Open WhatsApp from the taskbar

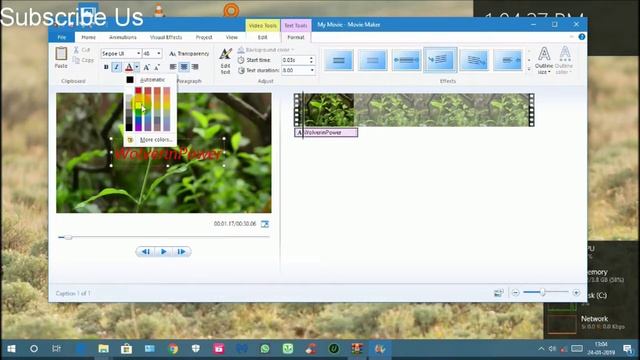pyautogui.click(x=265, y=349)
